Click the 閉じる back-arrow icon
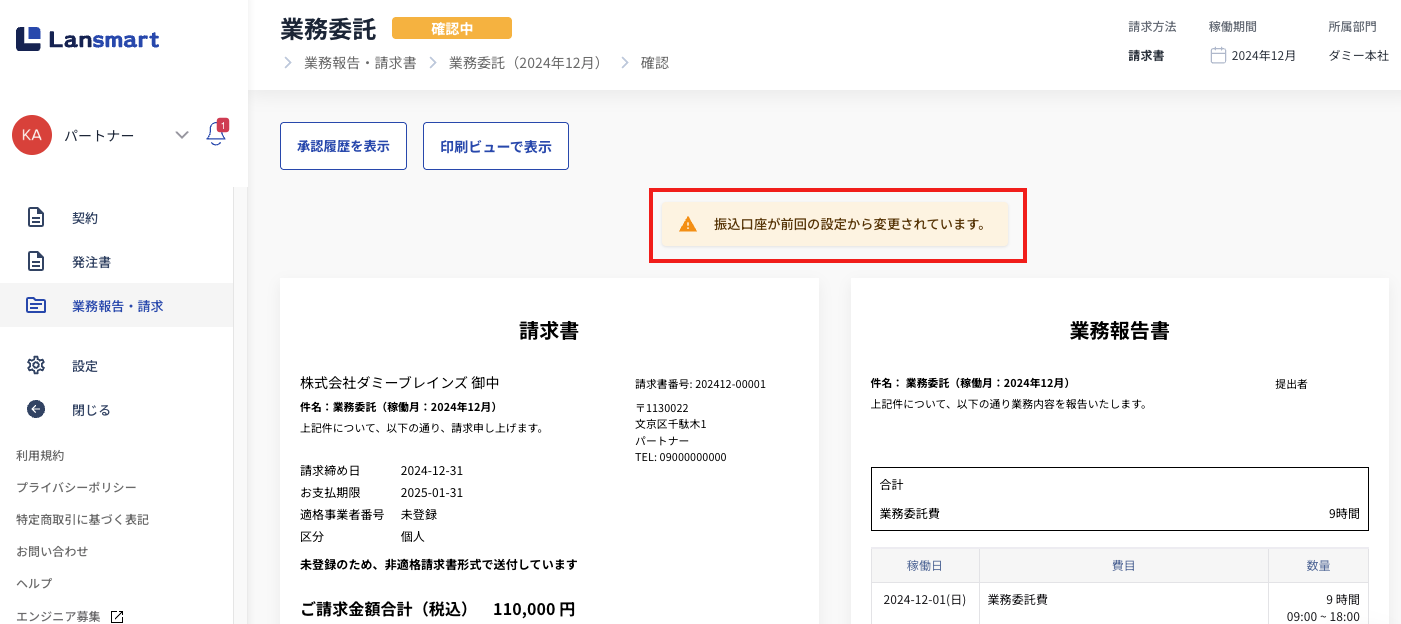The image size is (1401, 624). 36,409
